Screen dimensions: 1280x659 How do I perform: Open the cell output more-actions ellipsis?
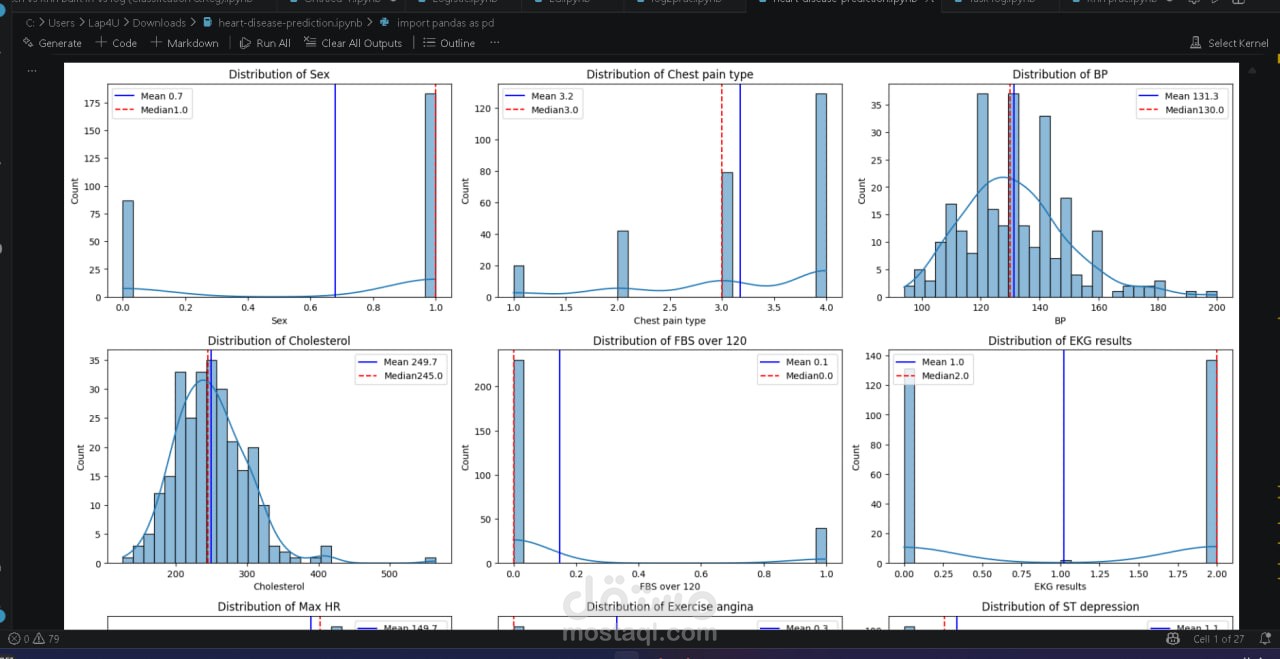32,71
